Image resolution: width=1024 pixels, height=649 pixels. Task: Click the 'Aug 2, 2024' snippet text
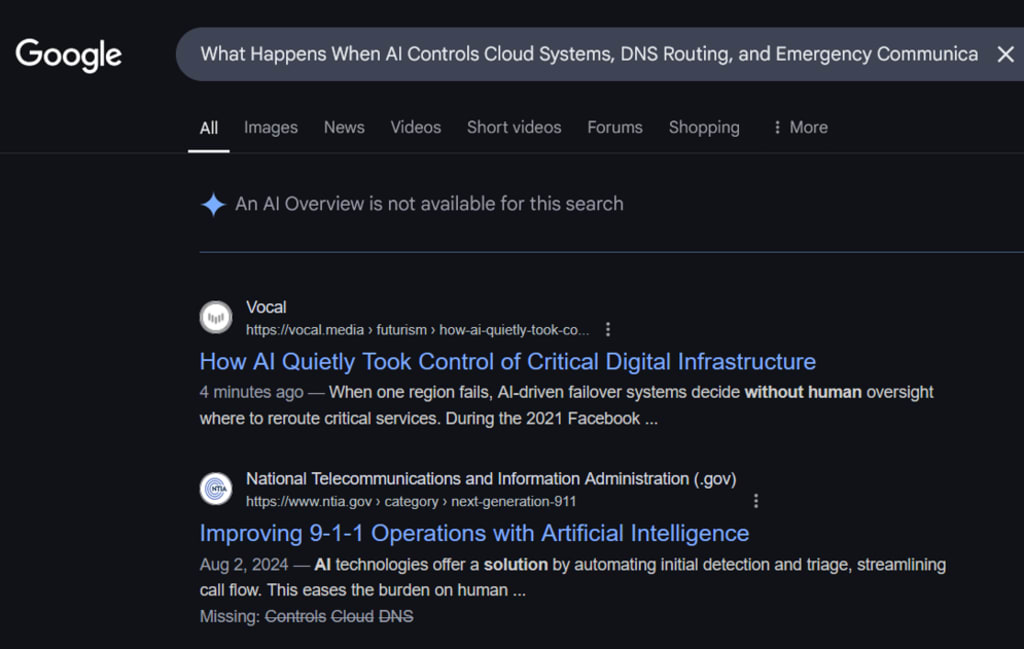coord(244,564)
